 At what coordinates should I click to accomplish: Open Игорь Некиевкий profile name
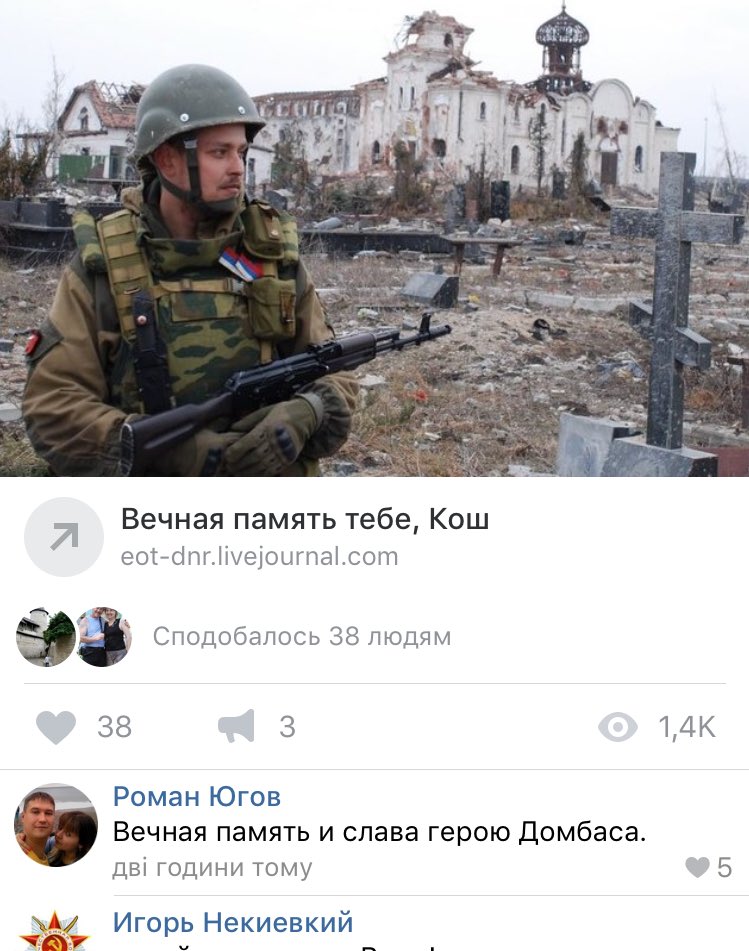coord(233,922)
